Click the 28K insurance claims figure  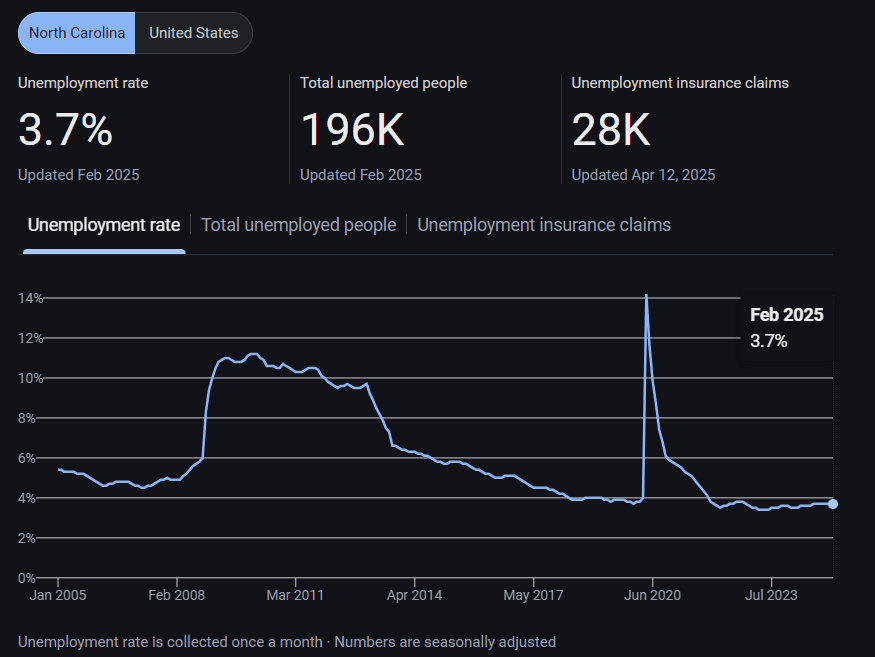pos(611,130)
